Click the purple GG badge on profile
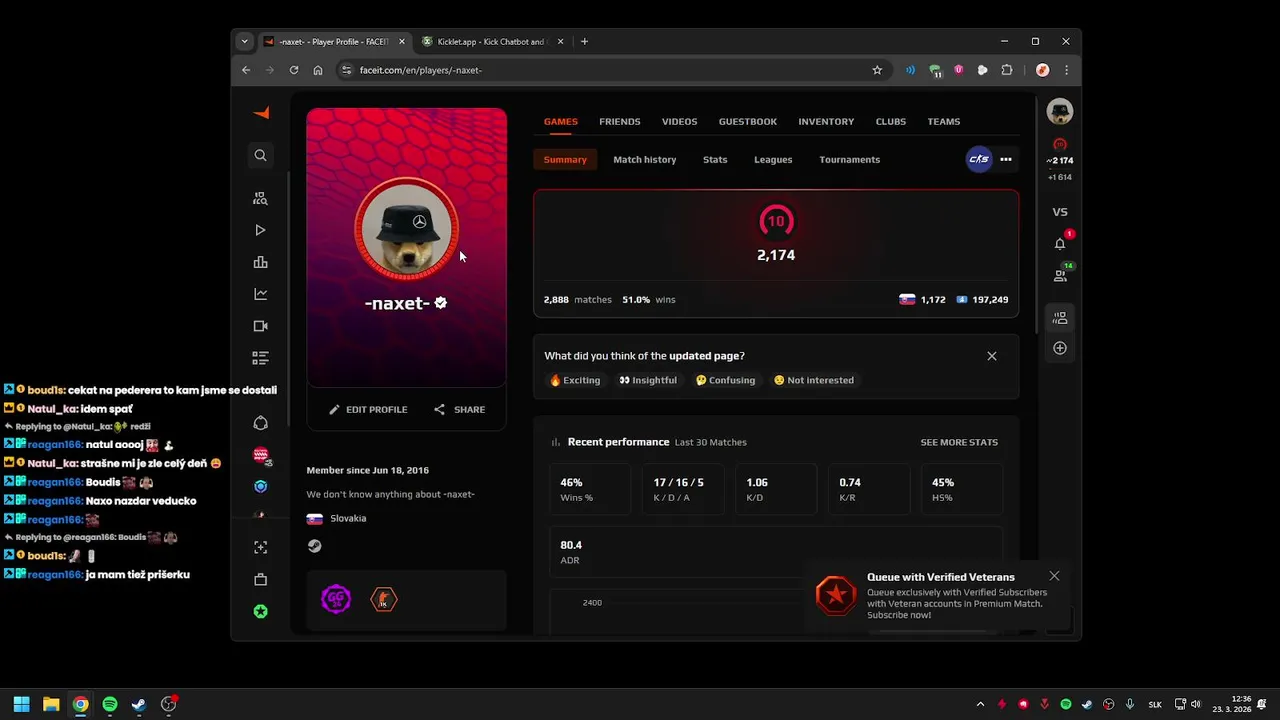Screen dimensions: 1280x720 point(336,599)
